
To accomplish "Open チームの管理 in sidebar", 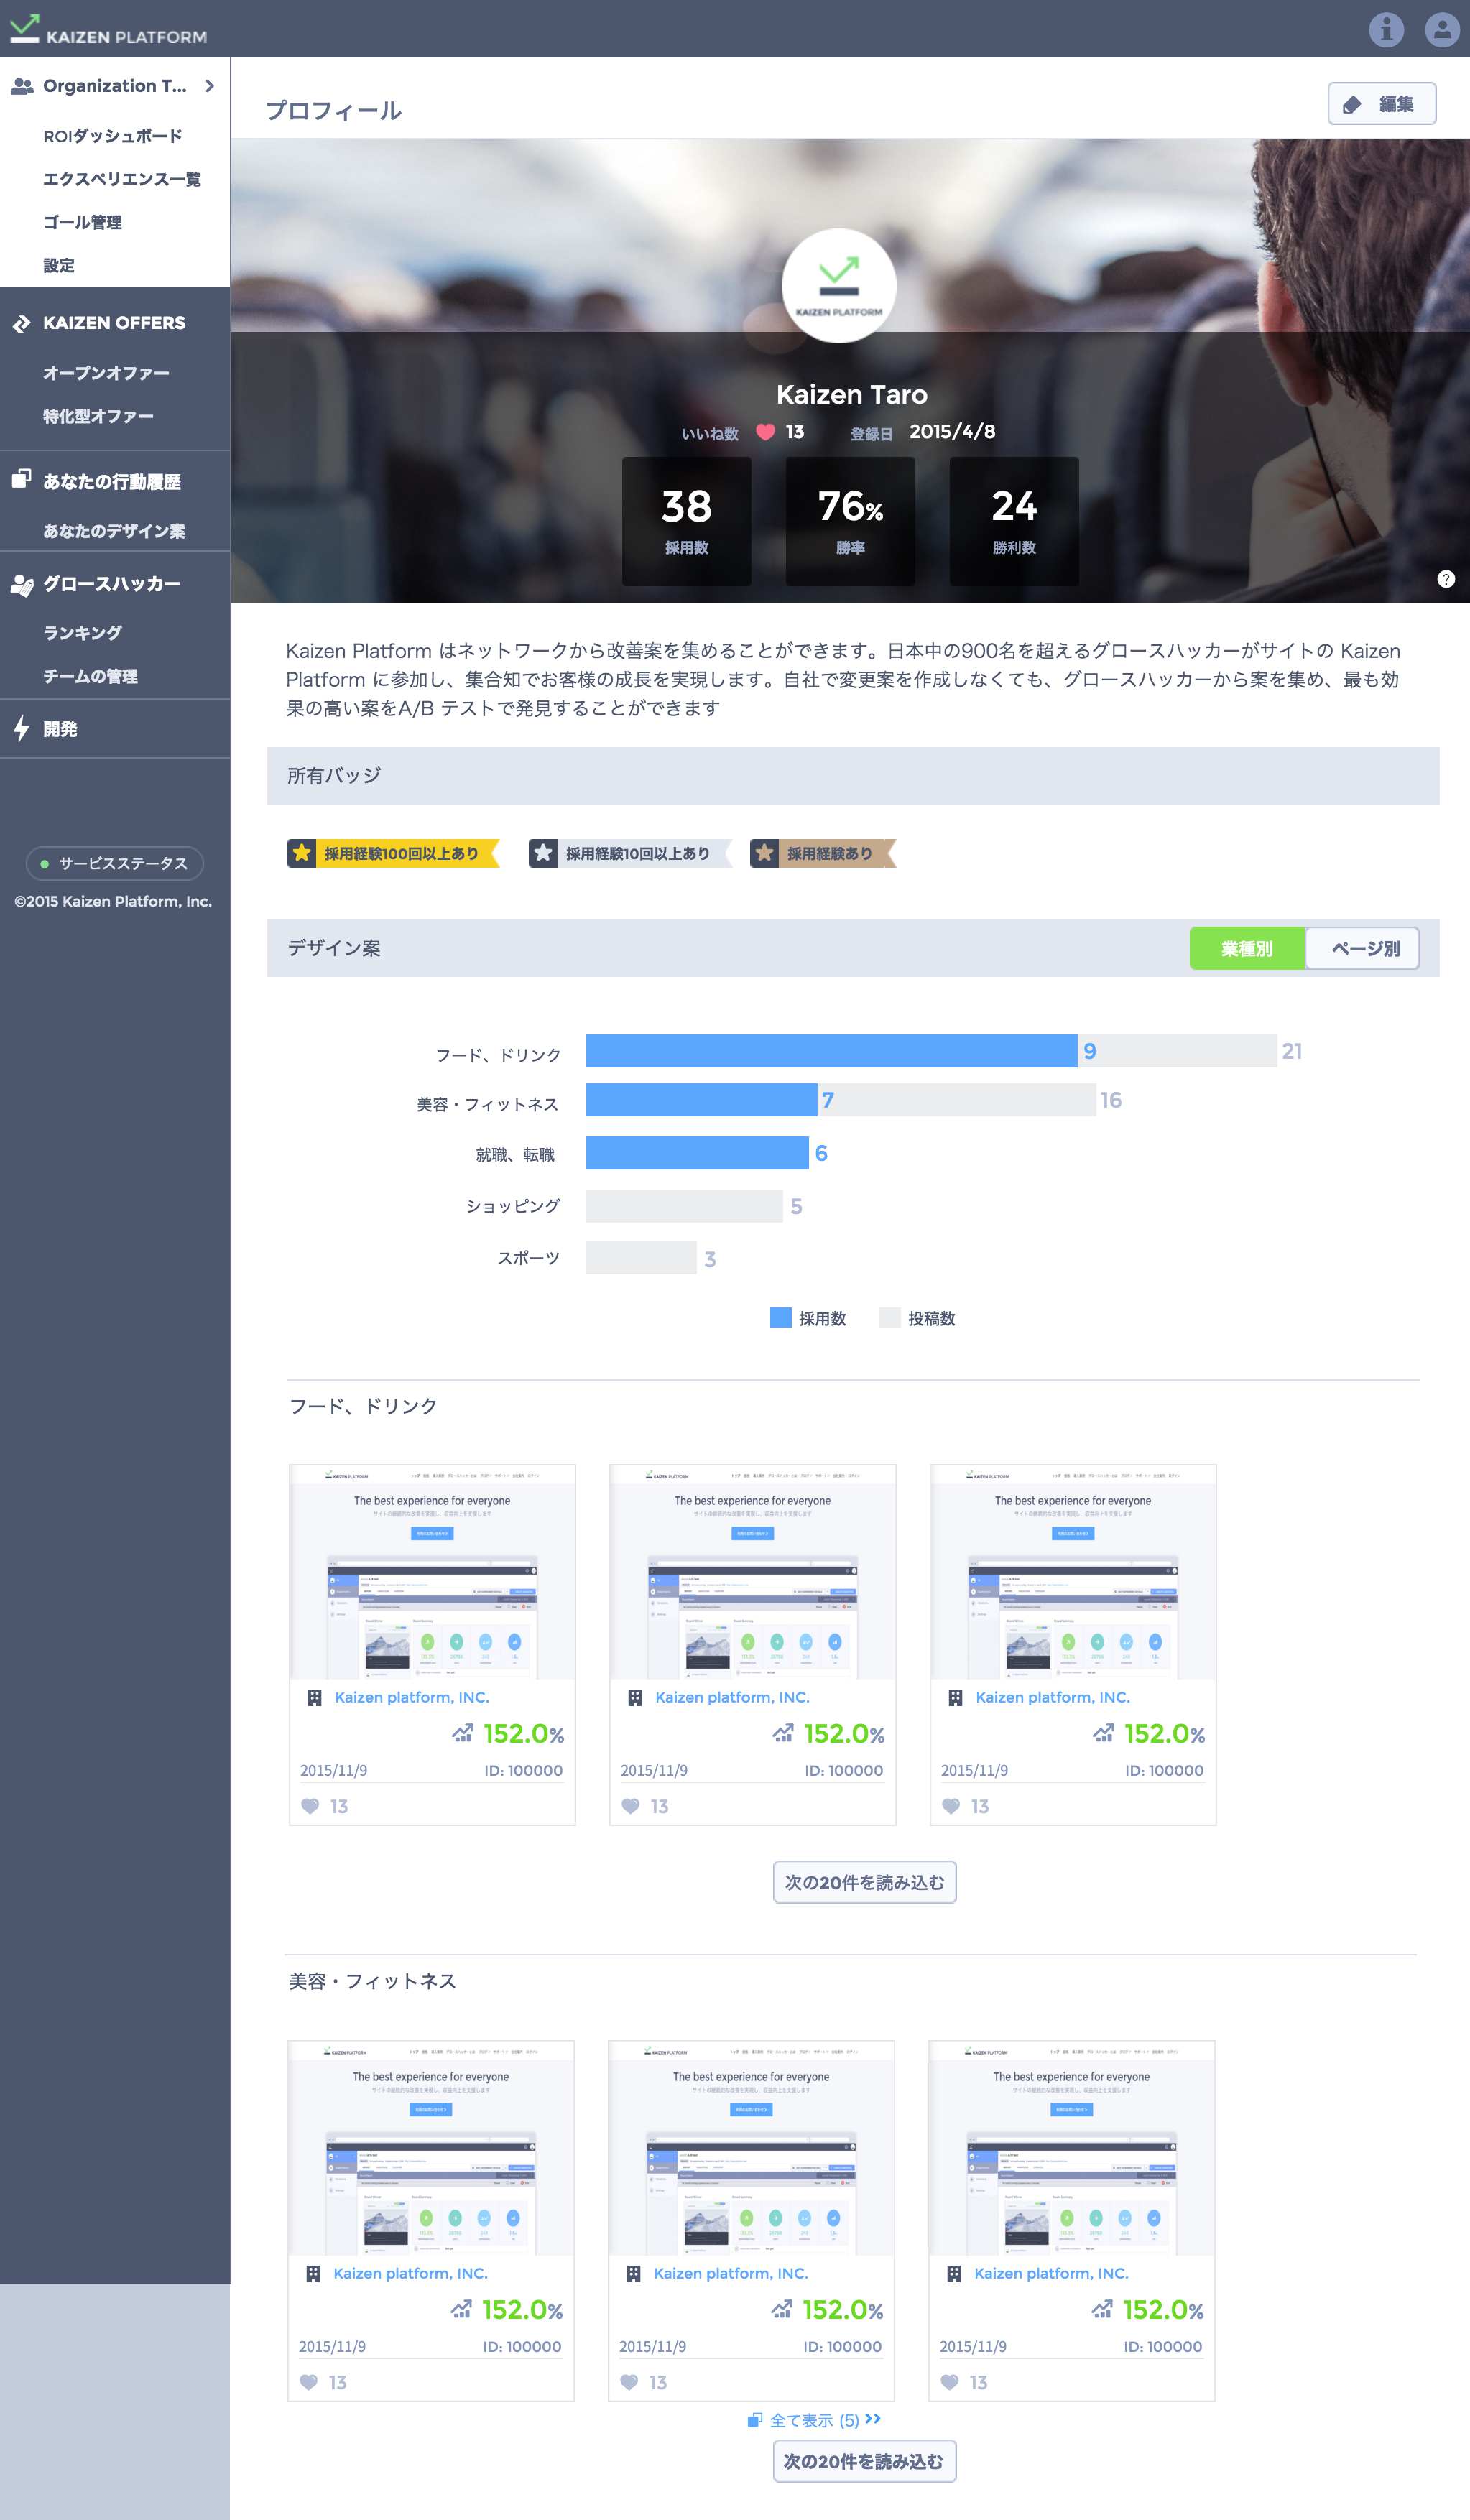I will click(90, 676).
